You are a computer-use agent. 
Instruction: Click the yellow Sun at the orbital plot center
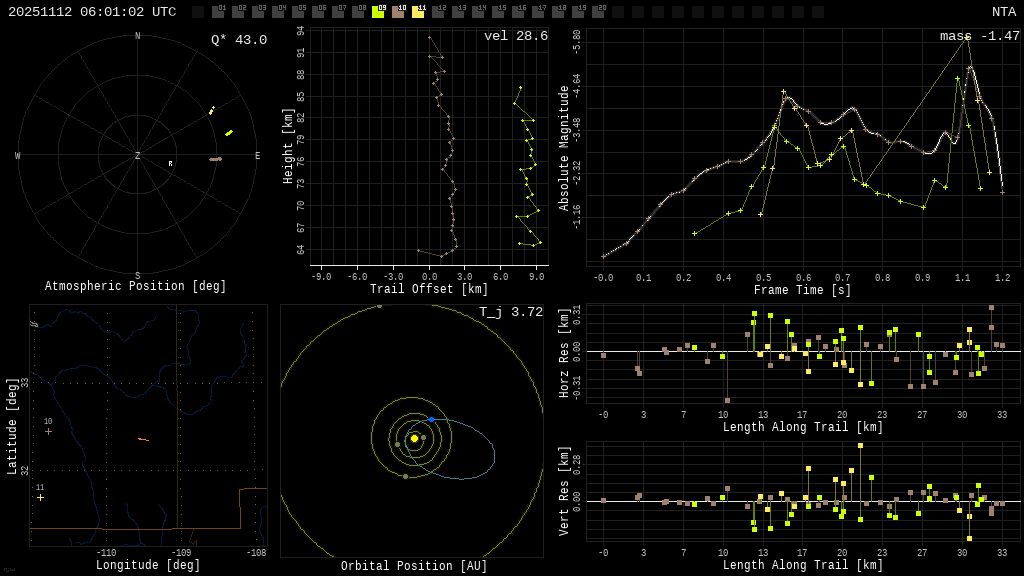[414, 438]
